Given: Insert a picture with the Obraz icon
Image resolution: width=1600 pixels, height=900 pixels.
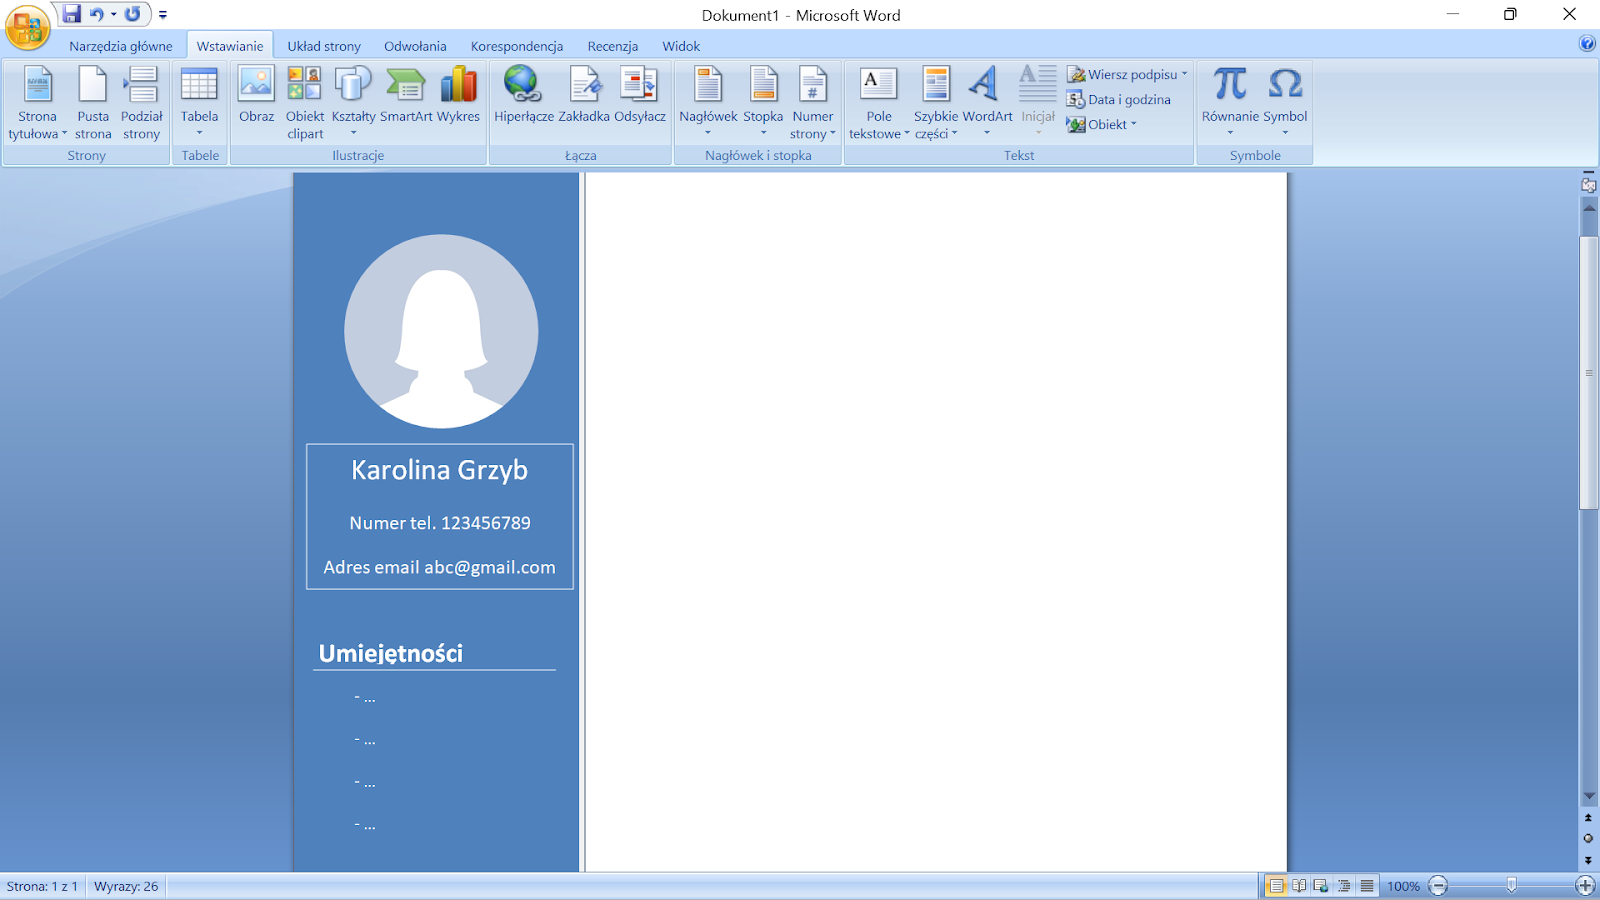Looking at the screenshot, I should point(256,96).
